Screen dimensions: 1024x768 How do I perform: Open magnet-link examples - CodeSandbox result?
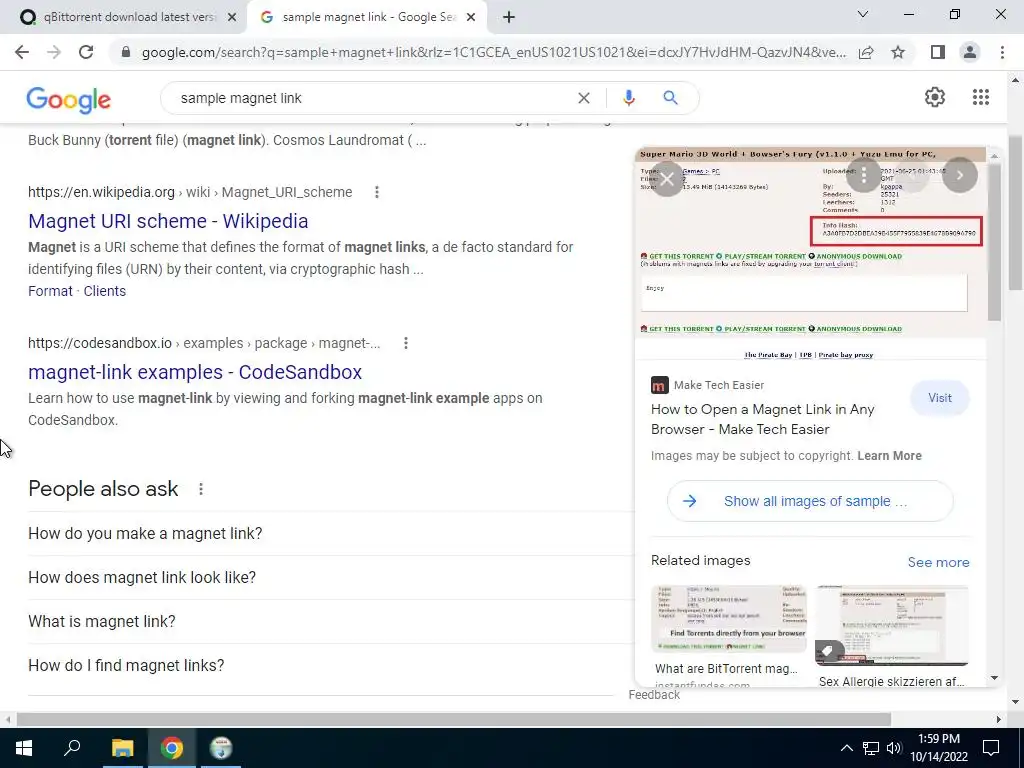(x=195, y=372)
